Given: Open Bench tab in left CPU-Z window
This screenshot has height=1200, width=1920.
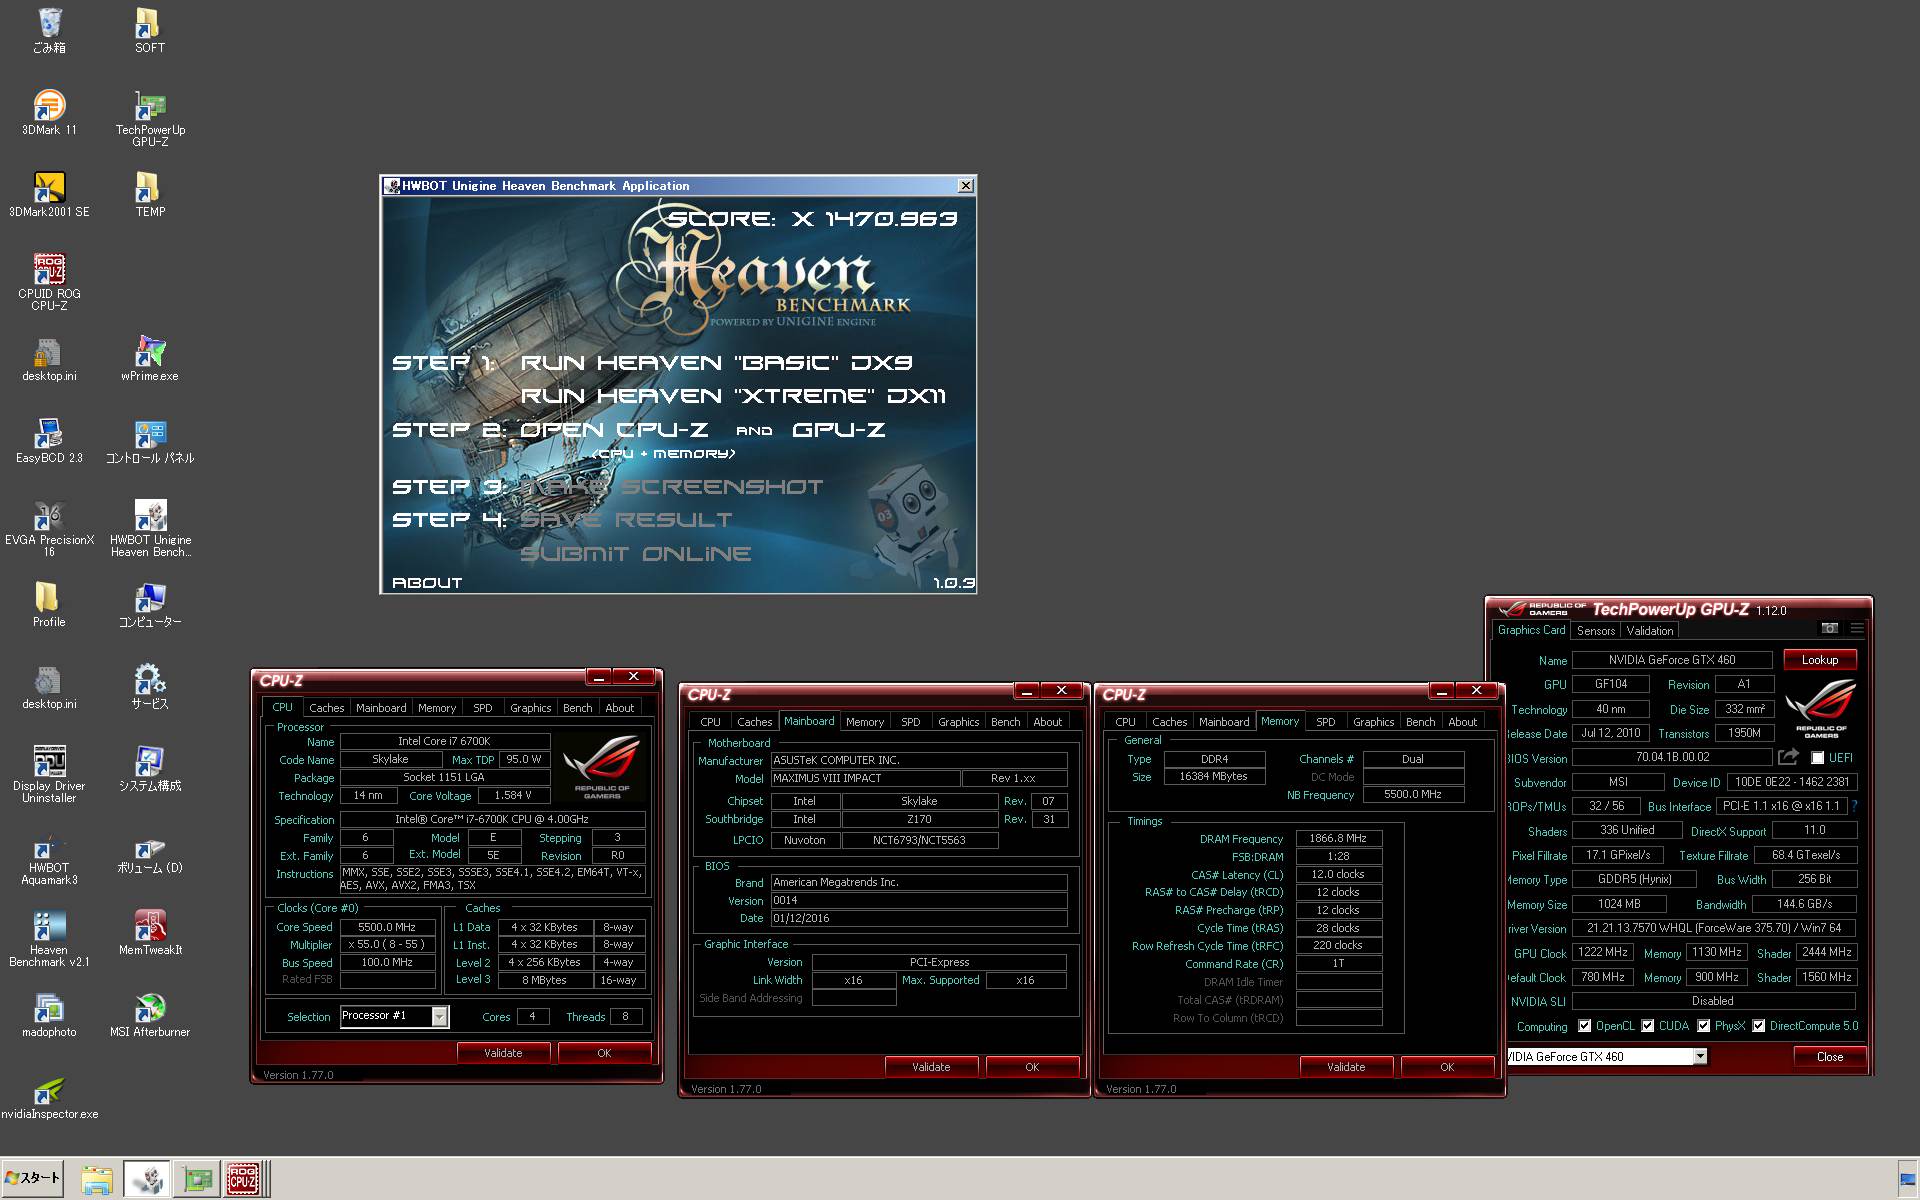Looking at the screenshot, I should click(577, 707).
